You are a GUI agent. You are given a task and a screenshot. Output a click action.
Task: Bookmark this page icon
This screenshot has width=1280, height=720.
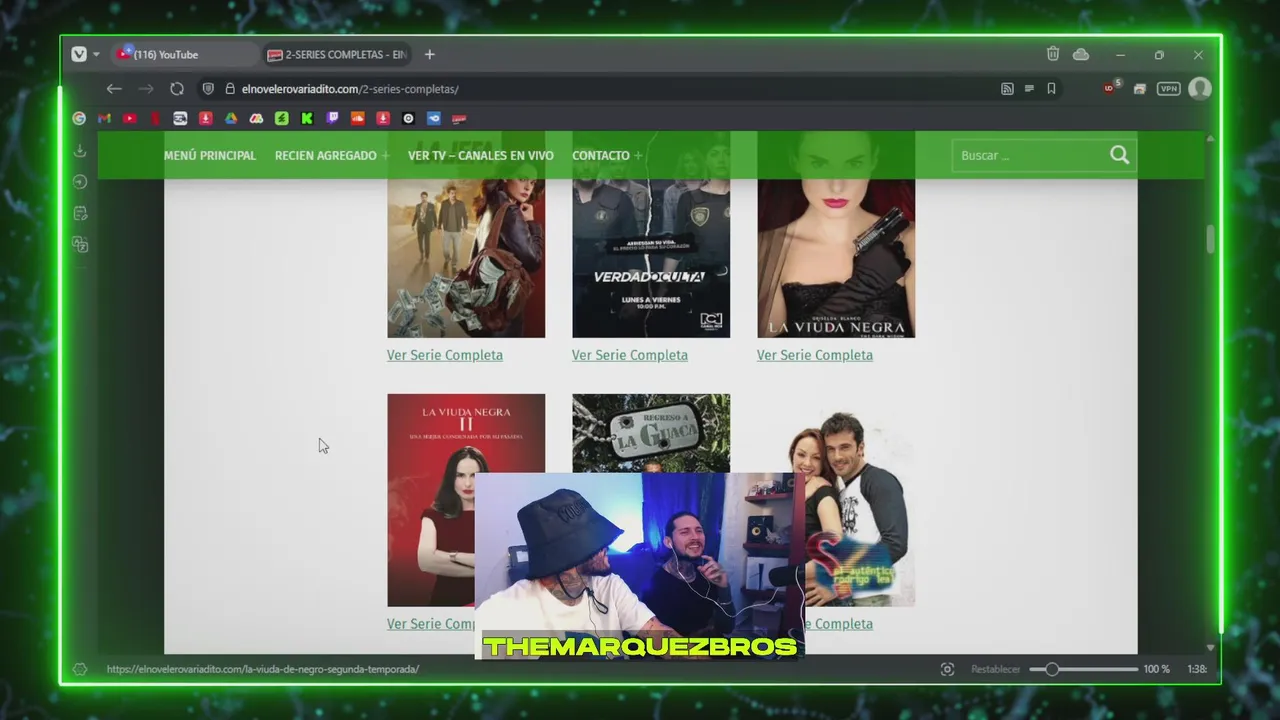tap(1051, 89)
